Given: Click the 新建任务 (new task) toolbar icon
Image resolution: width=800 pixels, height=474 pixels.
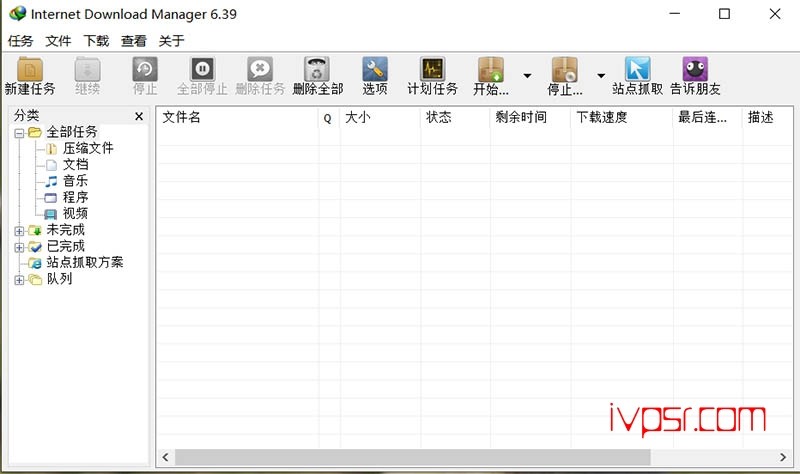Looking at the screenshot, I should (x=30, y=69).
